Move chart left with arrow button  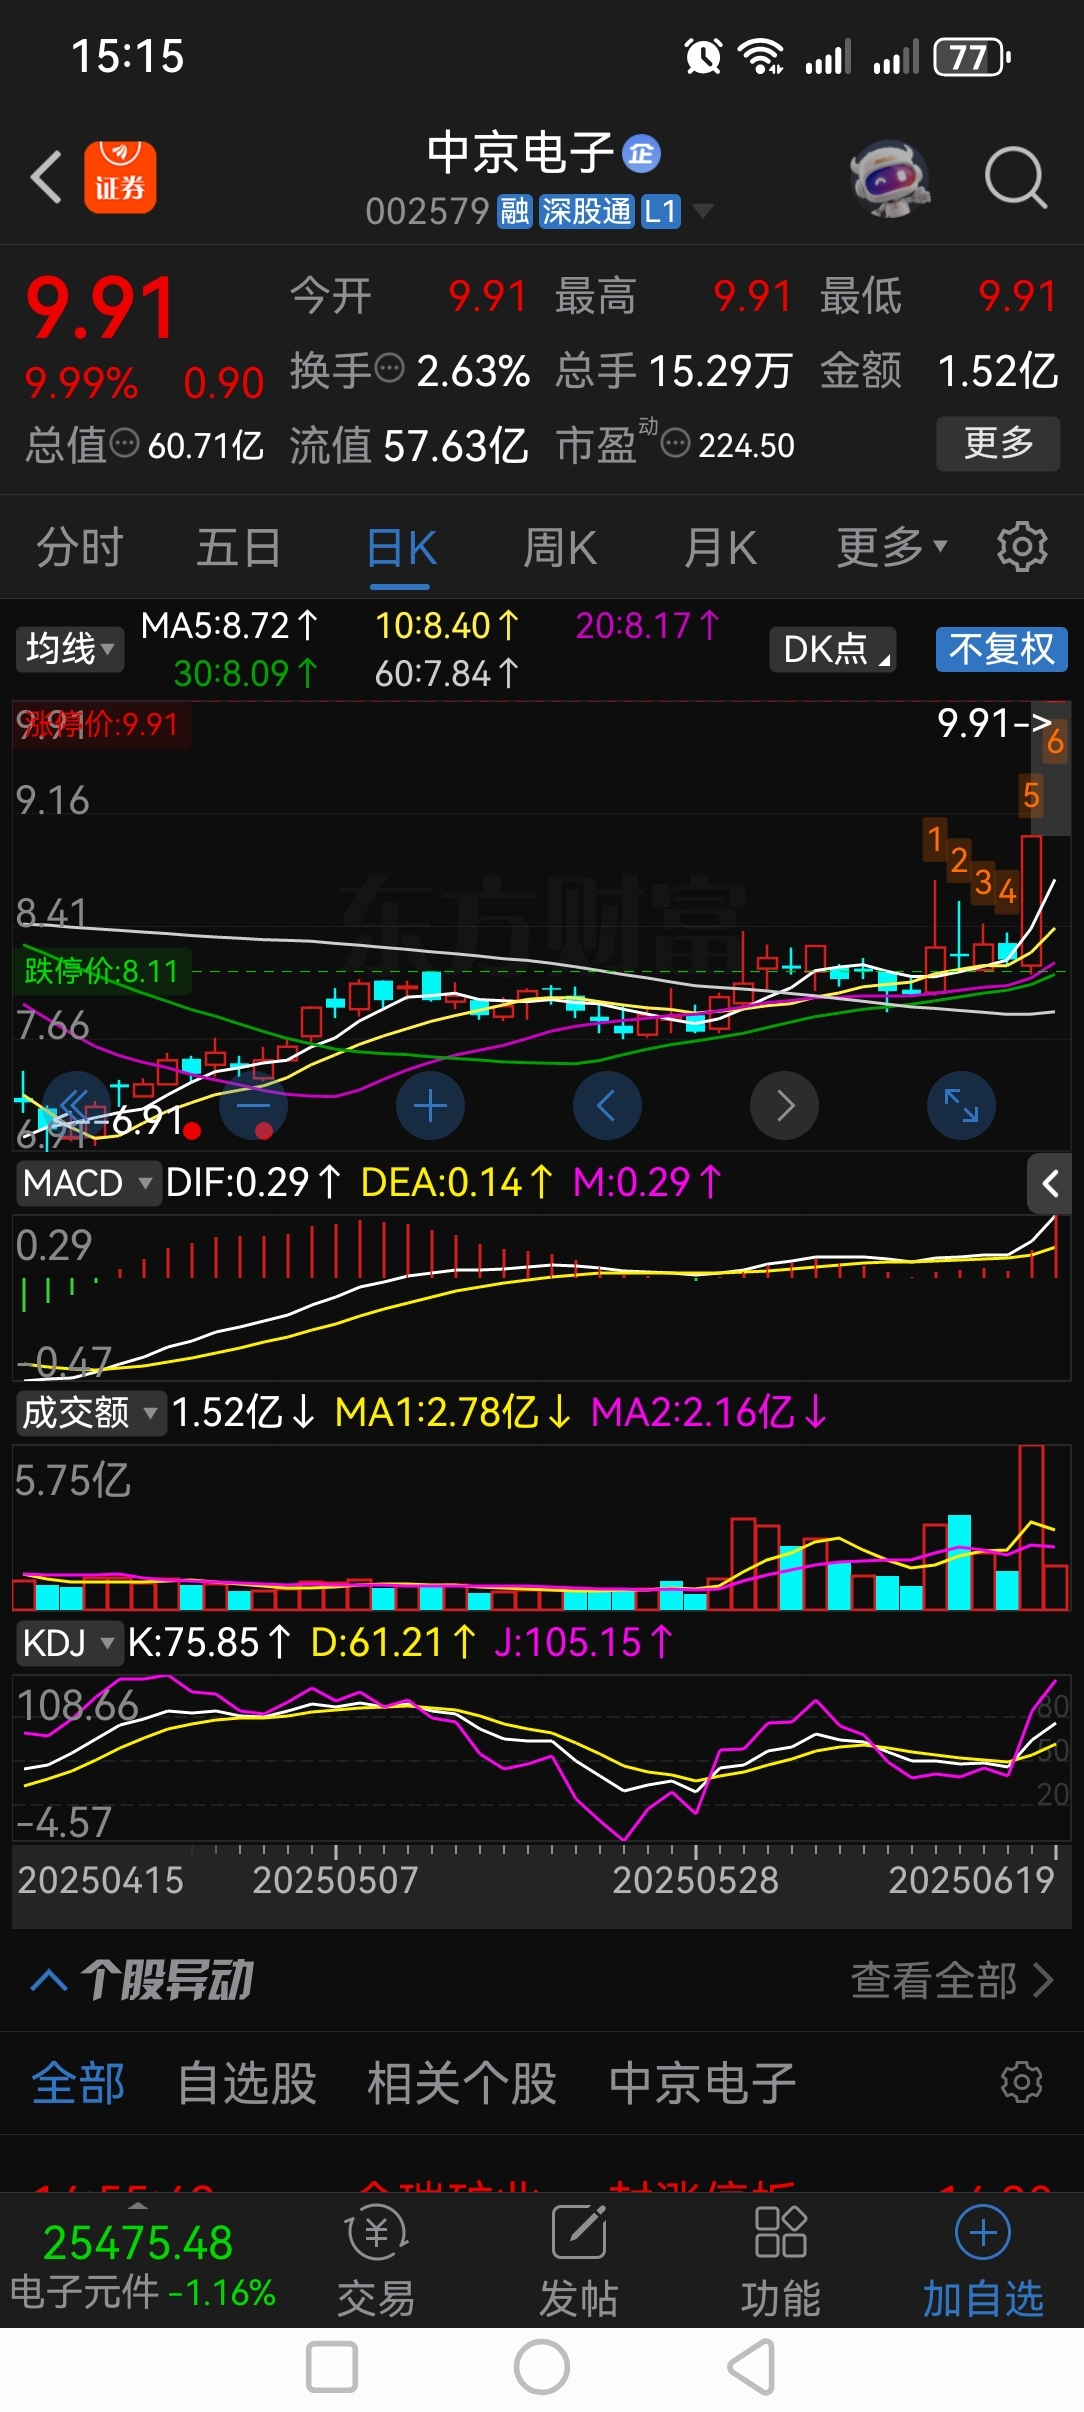[x=607, y=1105]
